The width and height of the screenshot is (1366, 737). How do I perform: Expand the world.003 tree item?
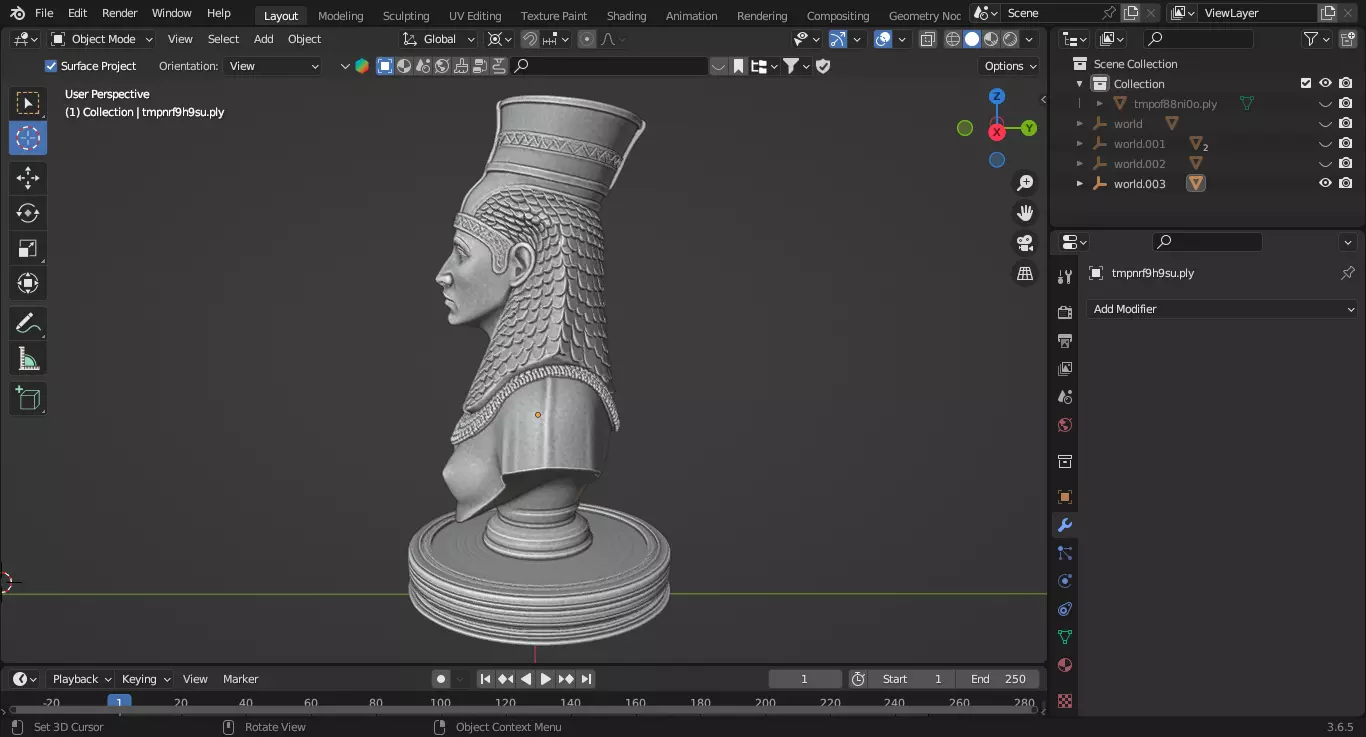(x=1079, y=184)
